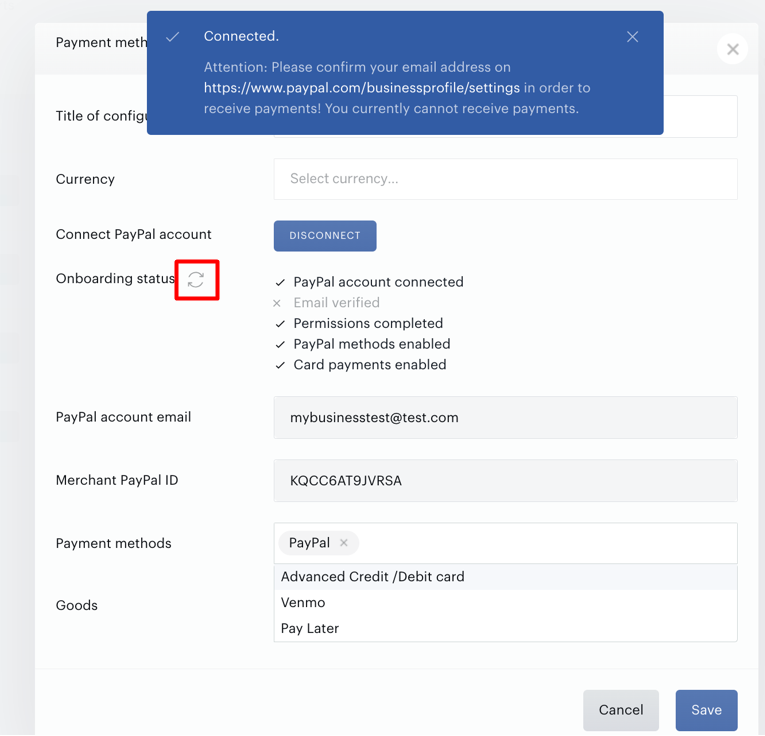Refresh the onboarding status icon
Viewport: 765px width, 736px height.
(196, 280)
